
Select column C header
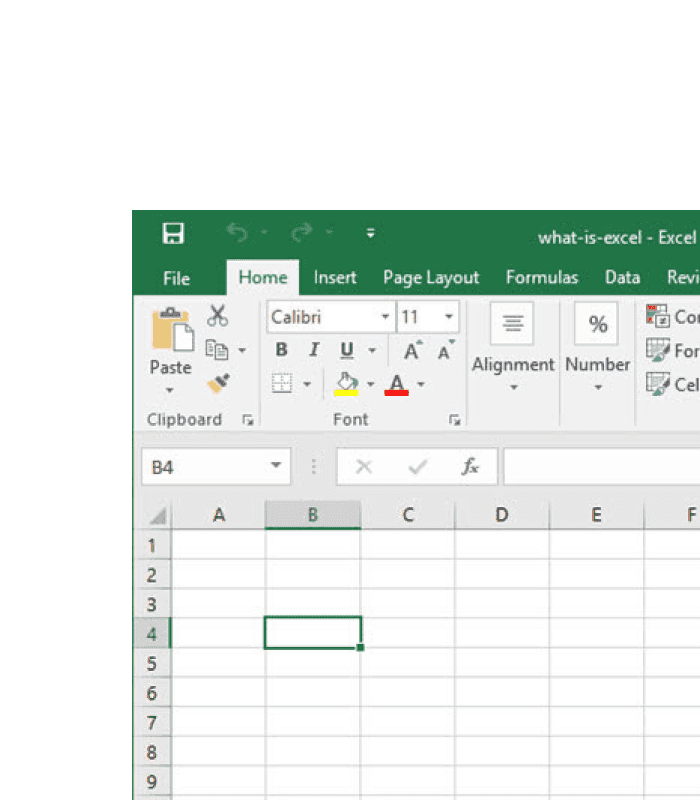tap(408, 515)
